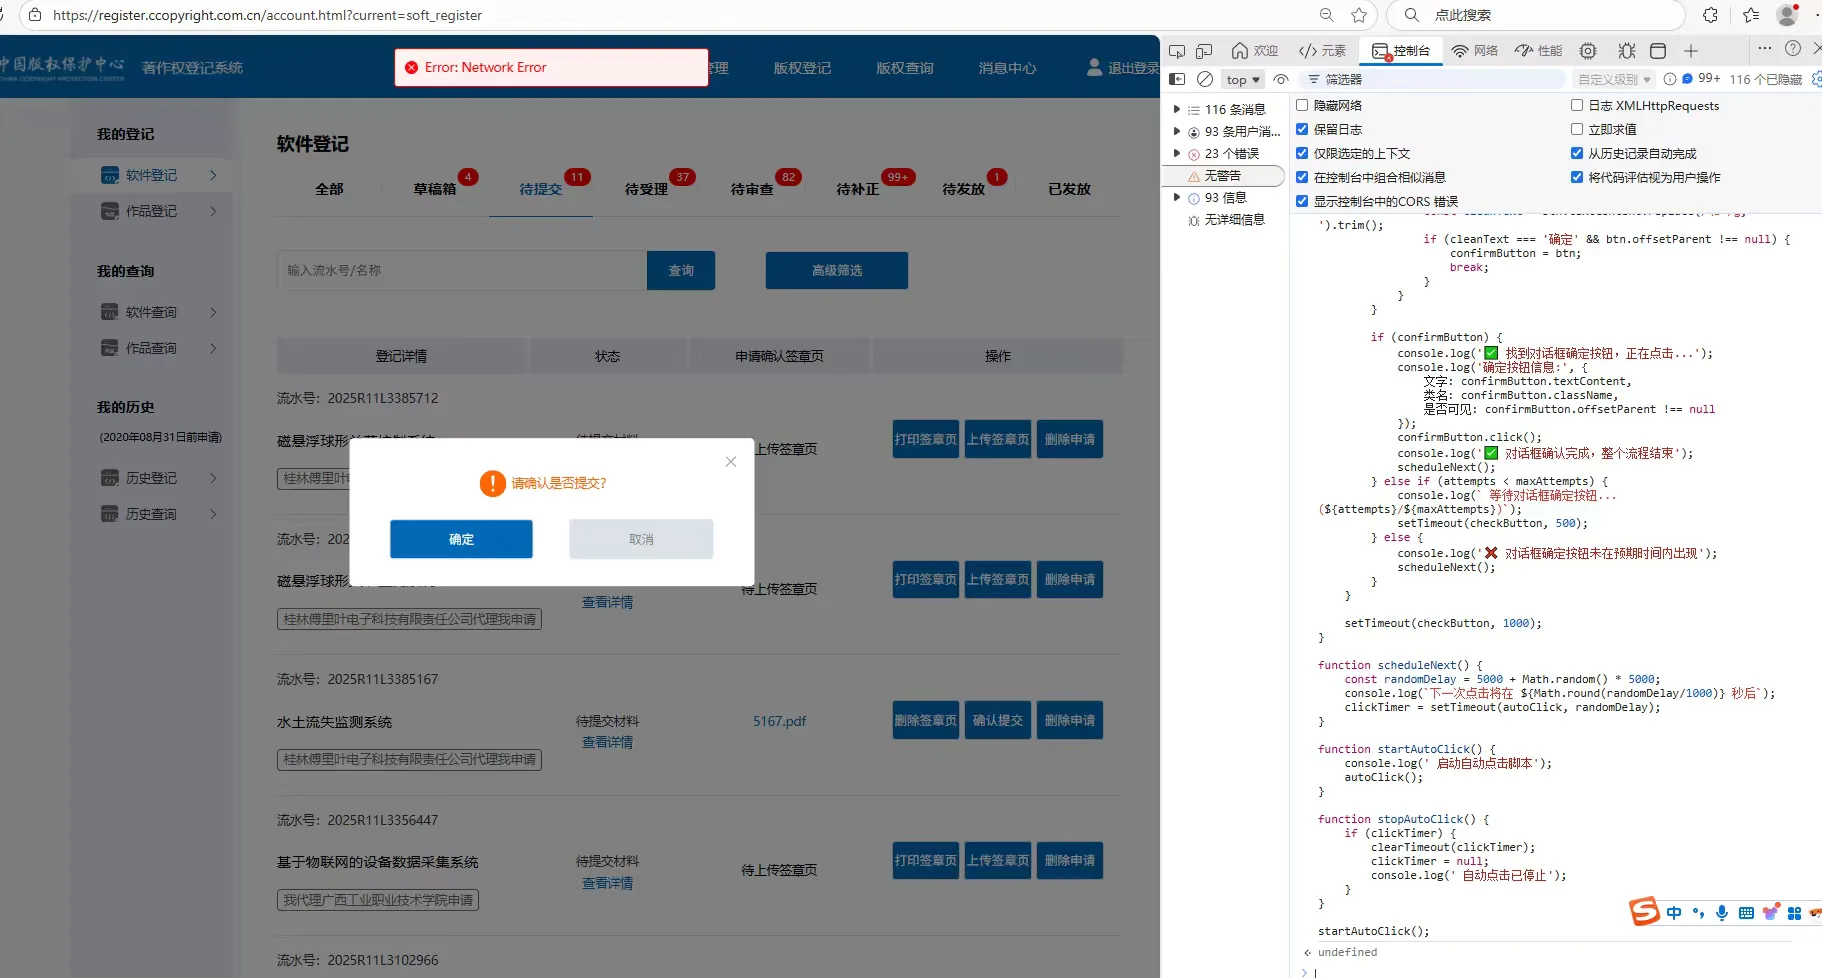Click the red Network Error icon
The image size is (1822, 978).
point(411,68)
